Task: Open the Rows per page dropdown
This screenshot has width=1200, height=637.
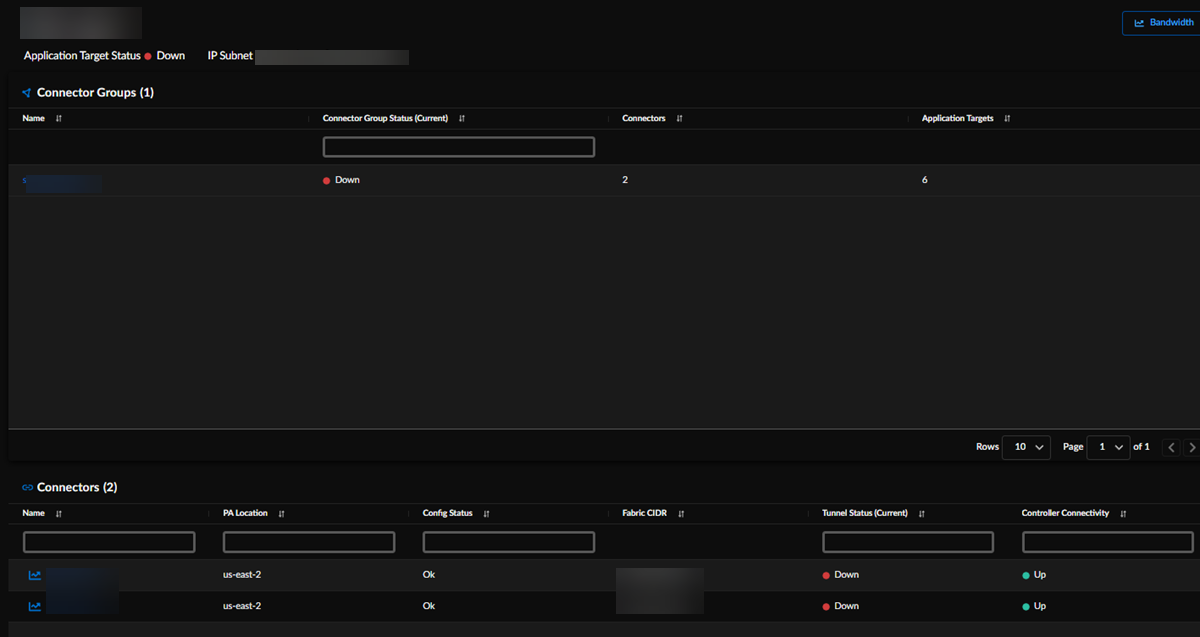Action: pos(1027,447)
